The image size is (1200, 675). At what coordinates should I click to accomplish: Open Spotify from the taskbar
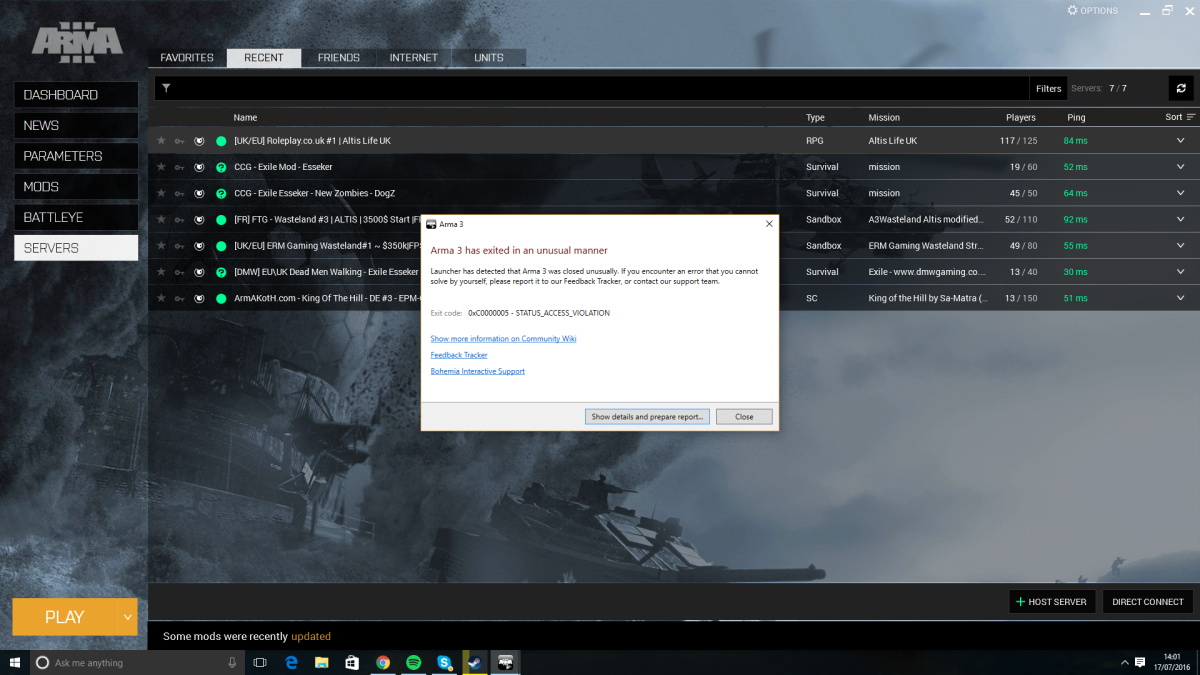(413, 662)
